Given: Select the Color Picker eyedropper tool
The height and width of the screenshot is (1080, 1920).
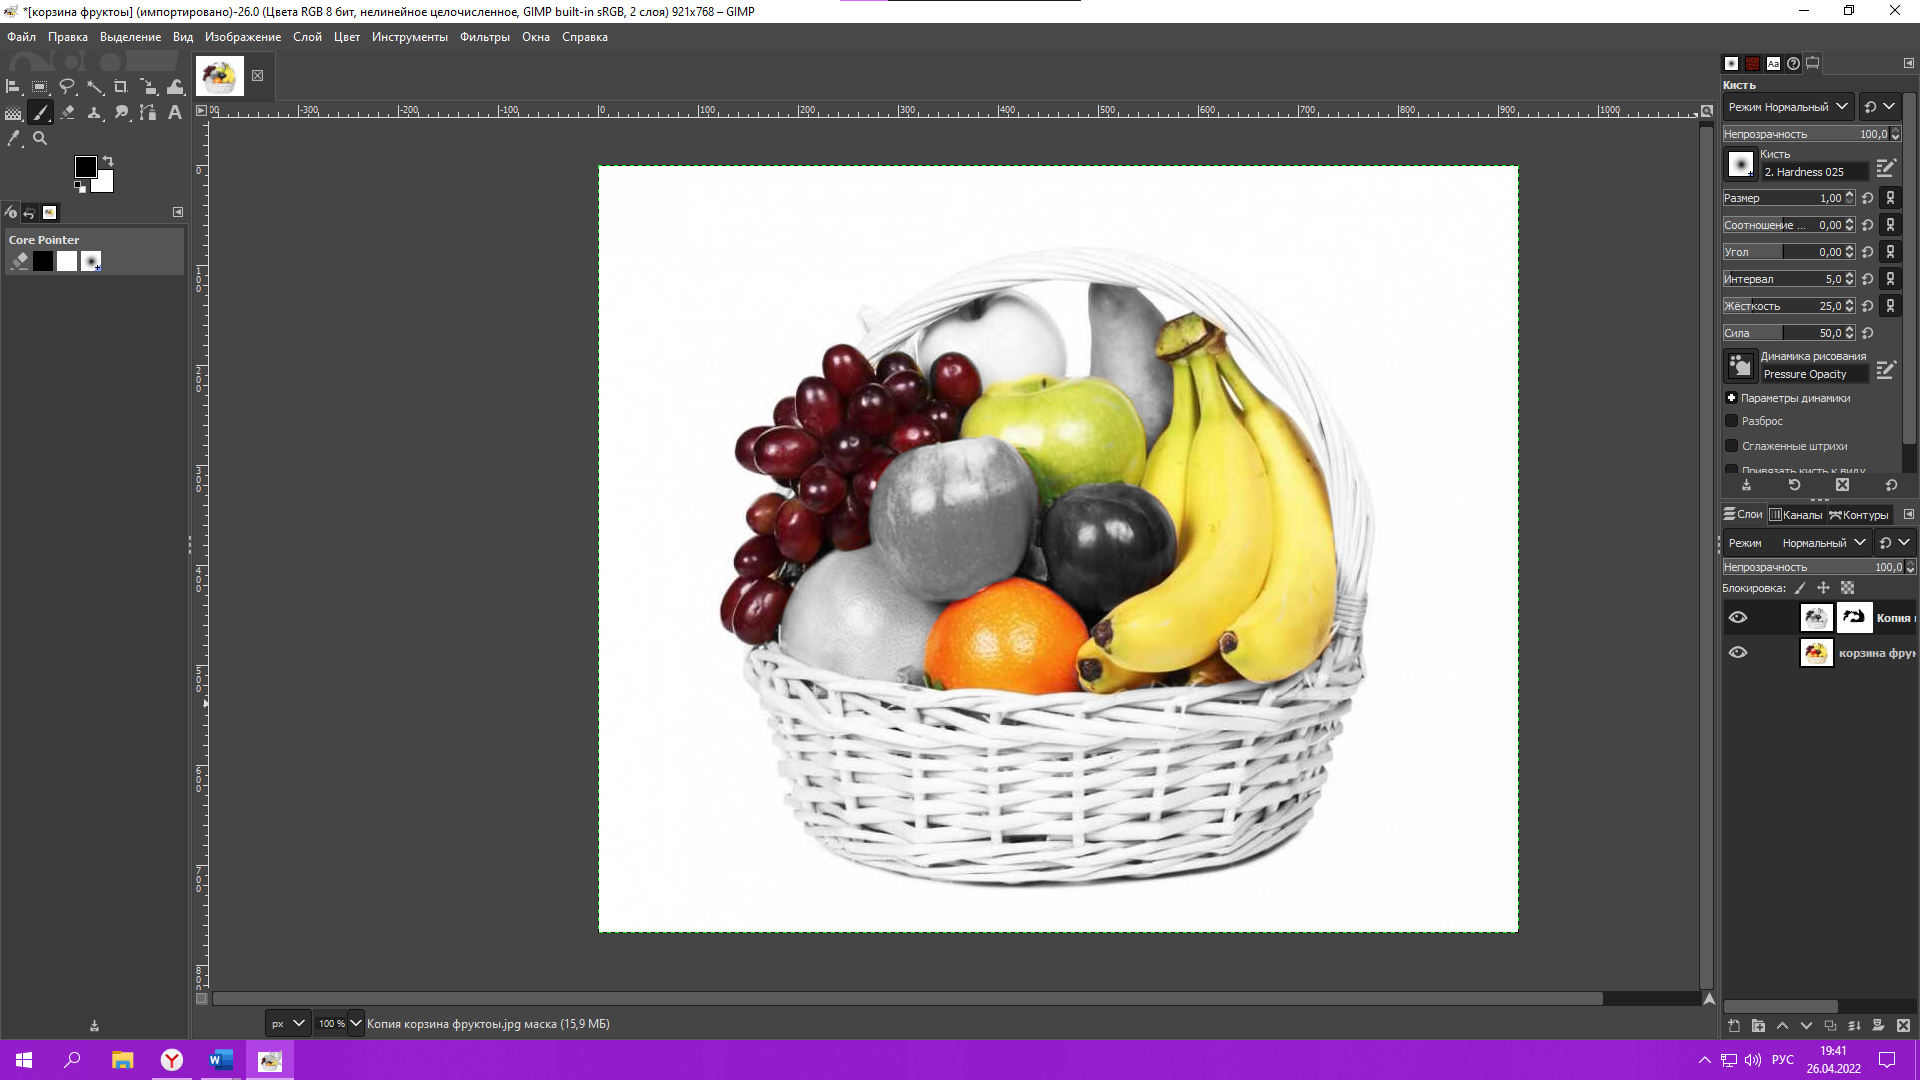Looking at the screenshot, I should 13,139.
